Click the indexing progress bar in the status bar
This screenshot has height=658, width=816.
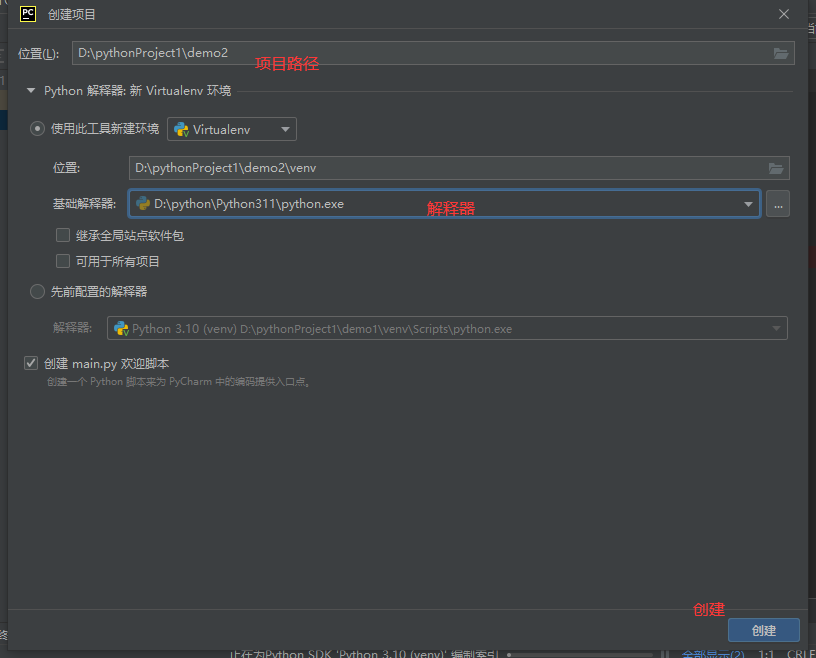(x=579, y=654)
